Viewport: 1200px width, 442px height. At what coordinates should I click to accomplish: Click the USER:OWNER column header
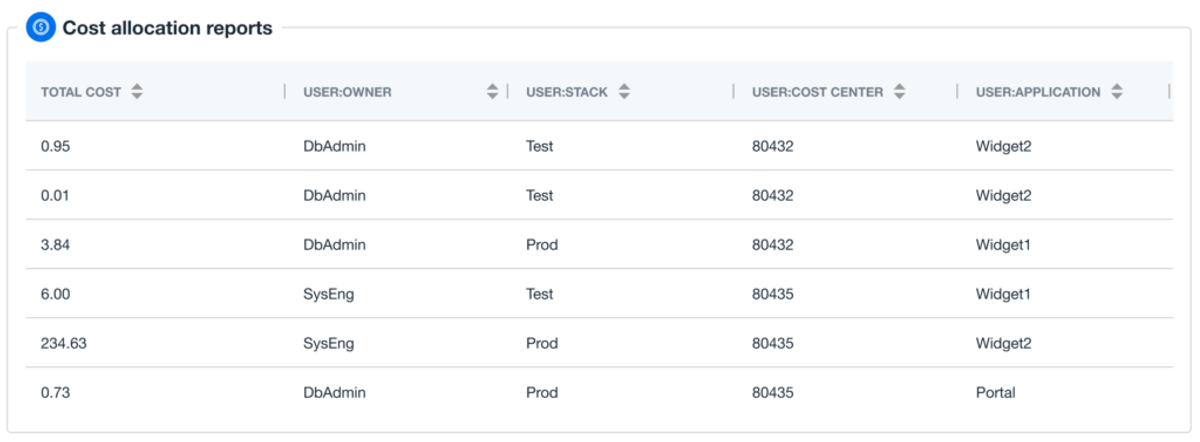click(x=347, y=92)
